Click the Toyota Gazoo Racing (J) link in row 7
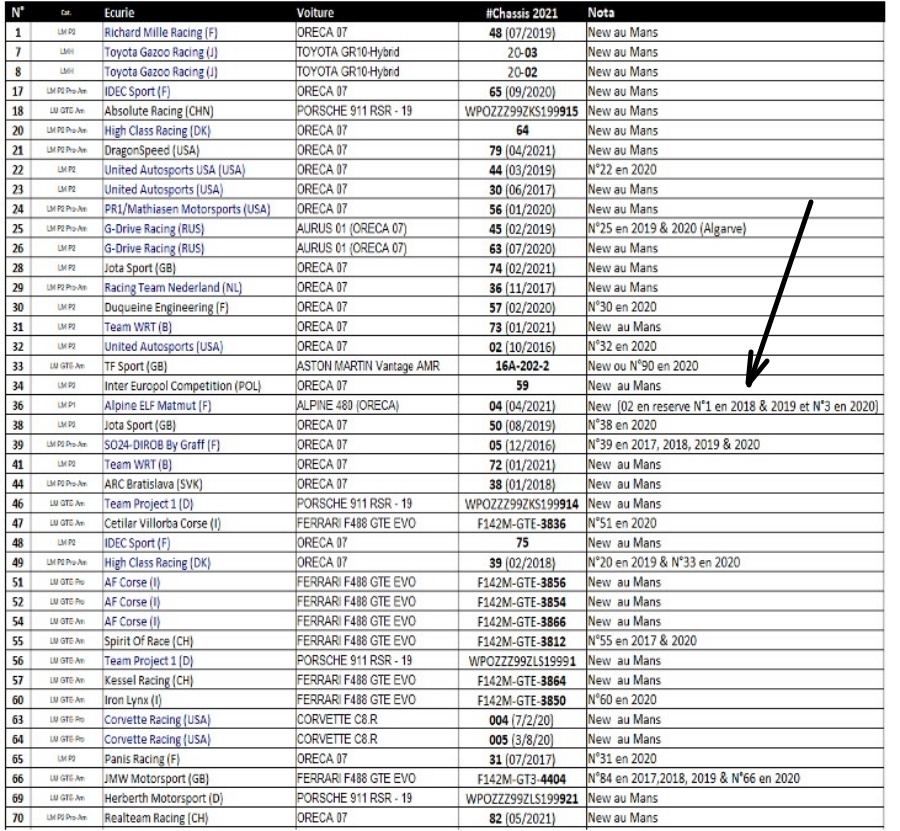 [x=161, y=52]
